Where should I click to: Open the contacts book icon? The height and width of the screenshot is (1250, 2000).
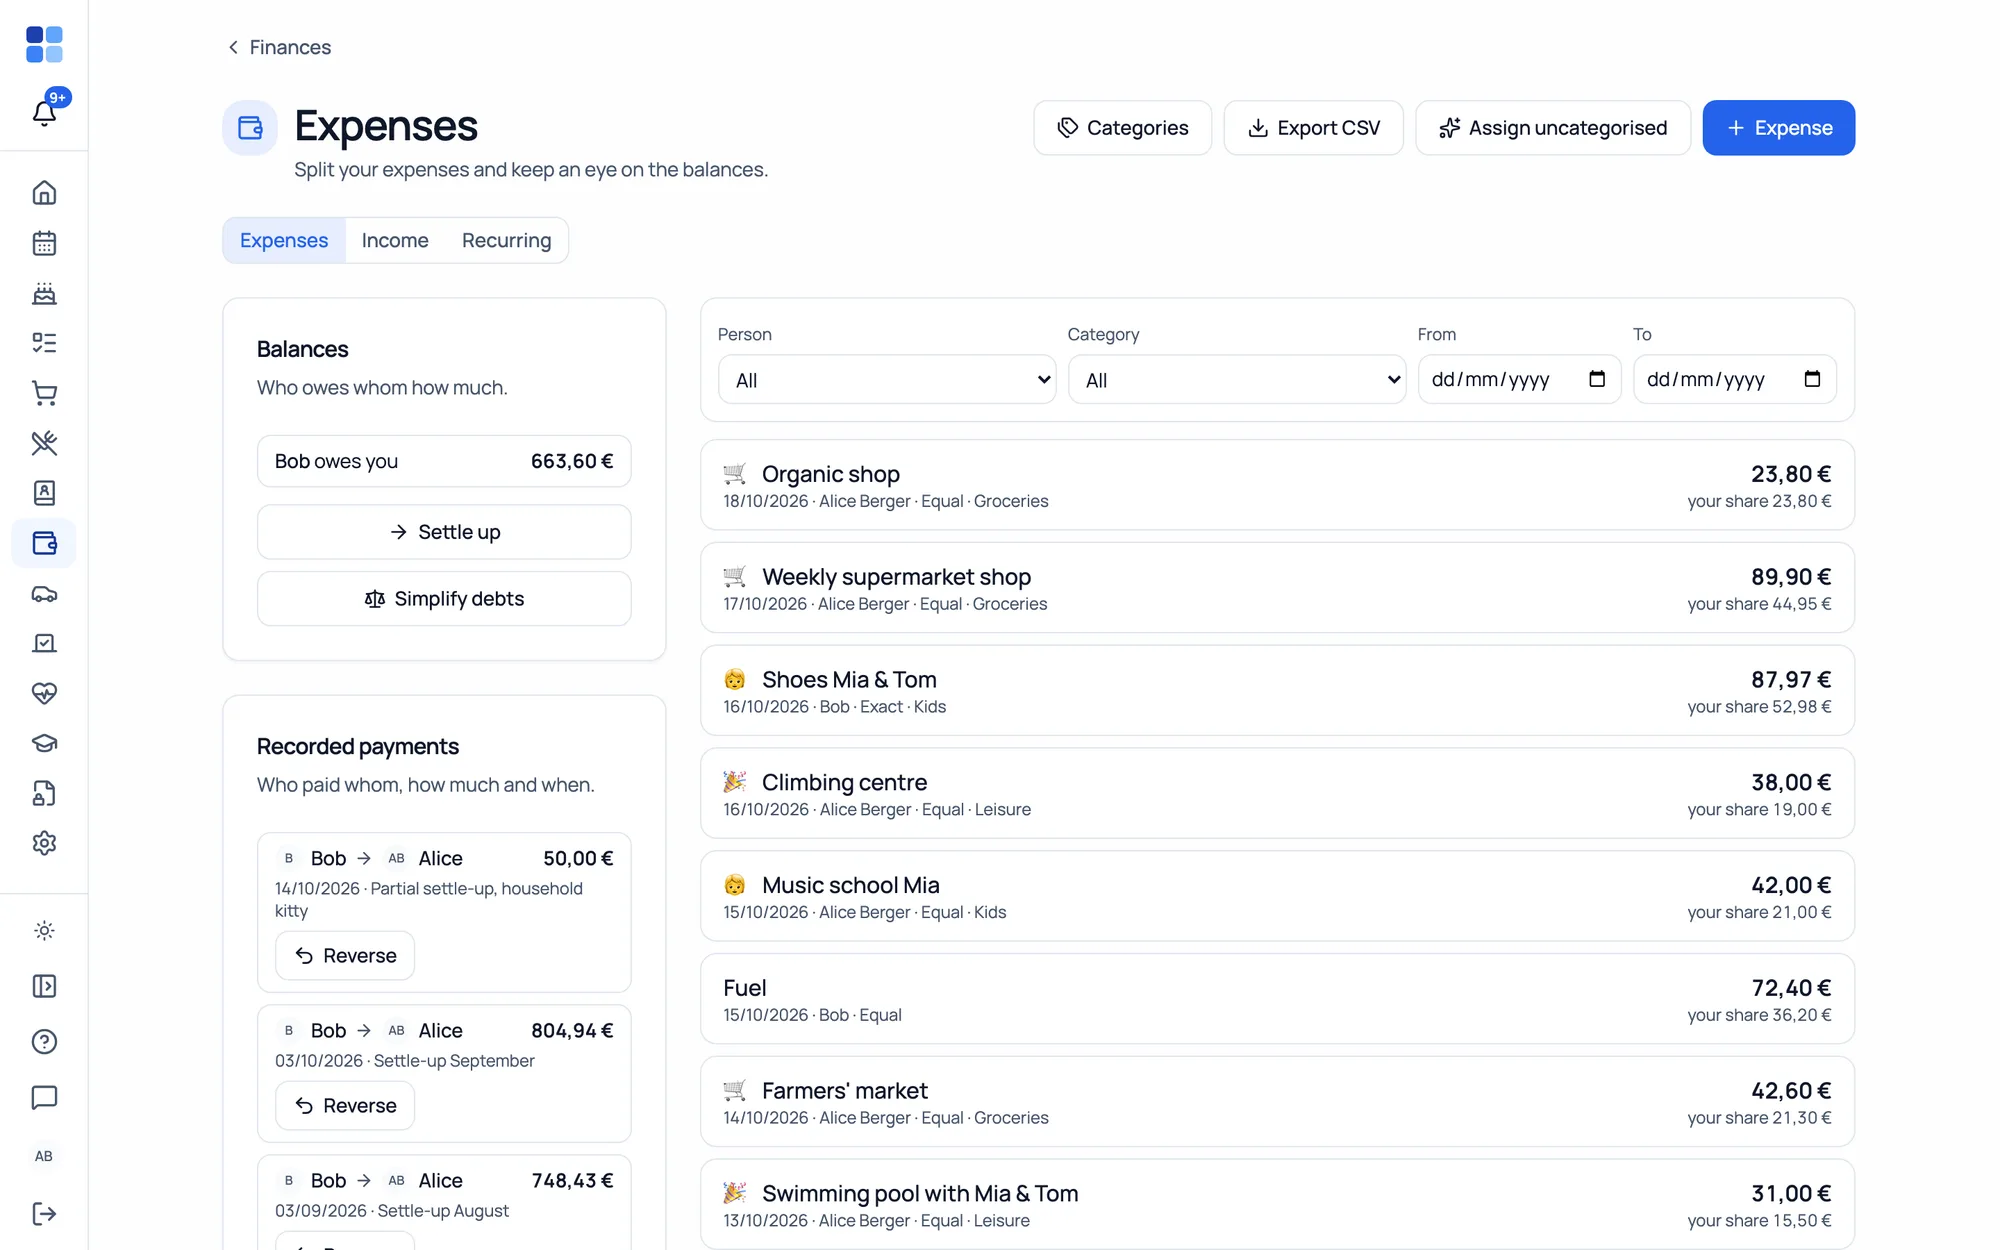(x=44, y=493)
